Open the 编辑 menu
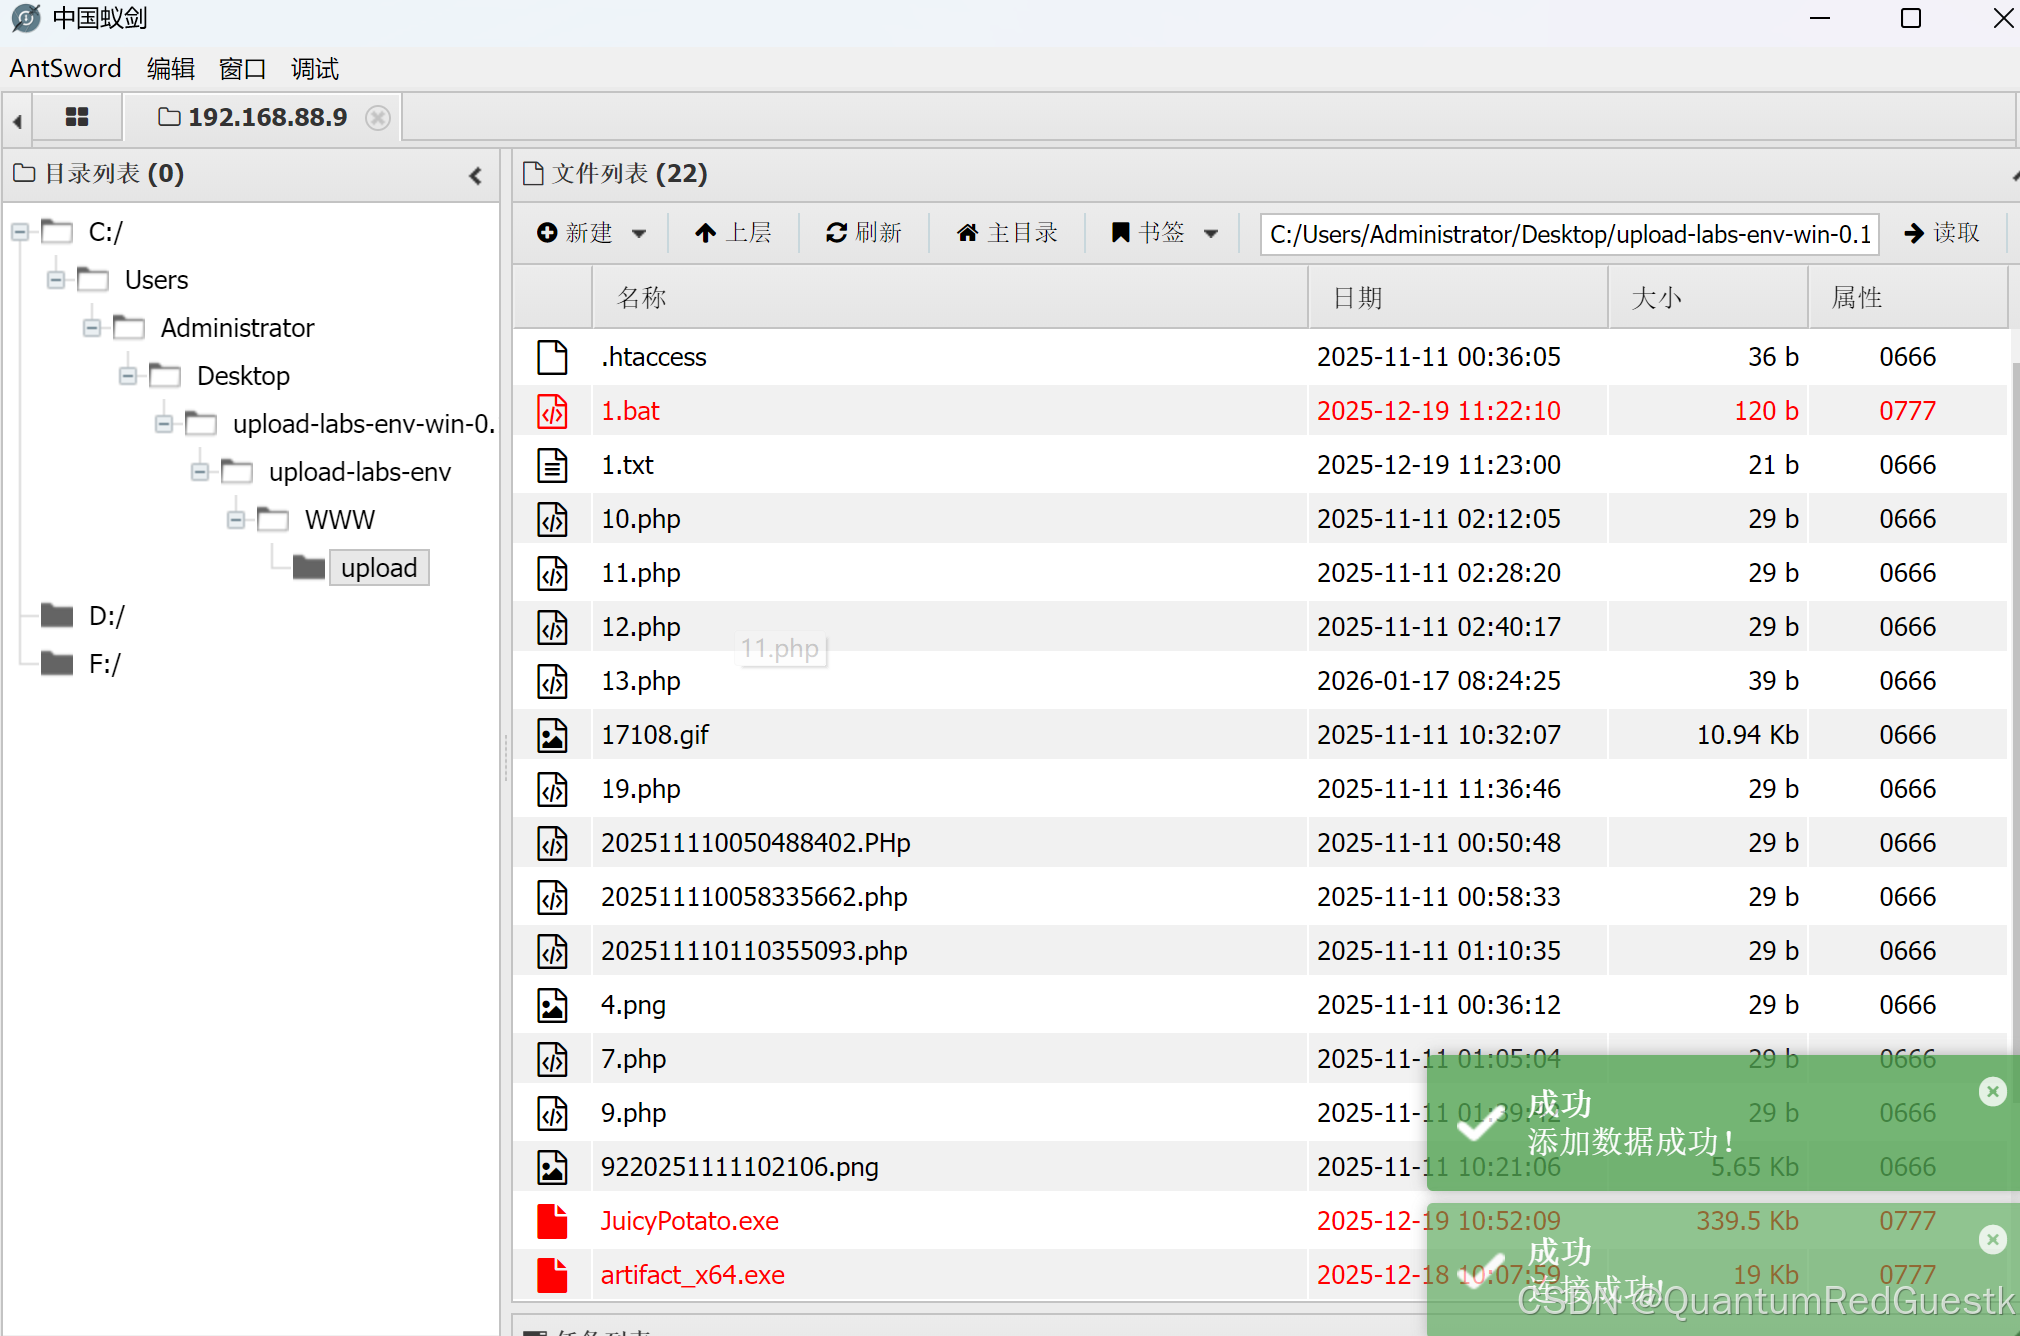 [170, 69]
